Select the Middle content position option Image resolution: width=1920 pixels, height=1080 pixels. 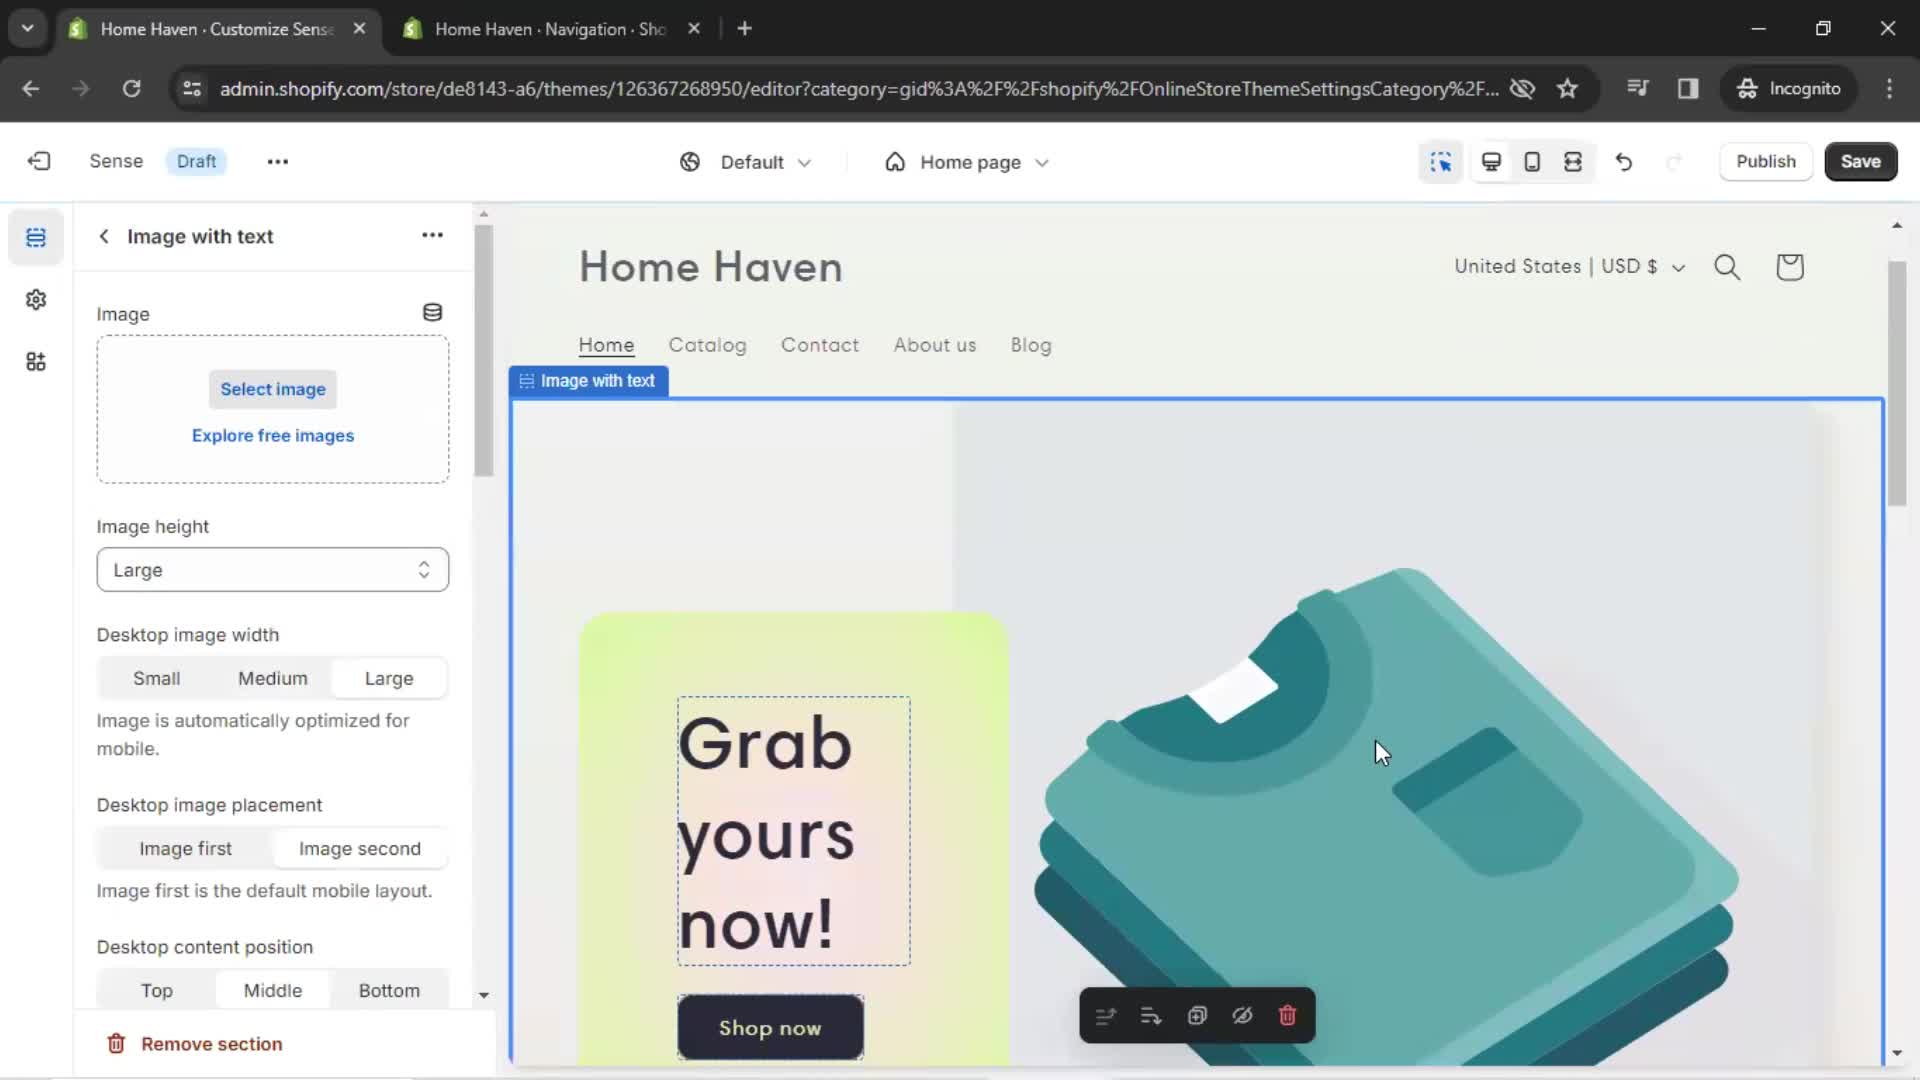273,989
